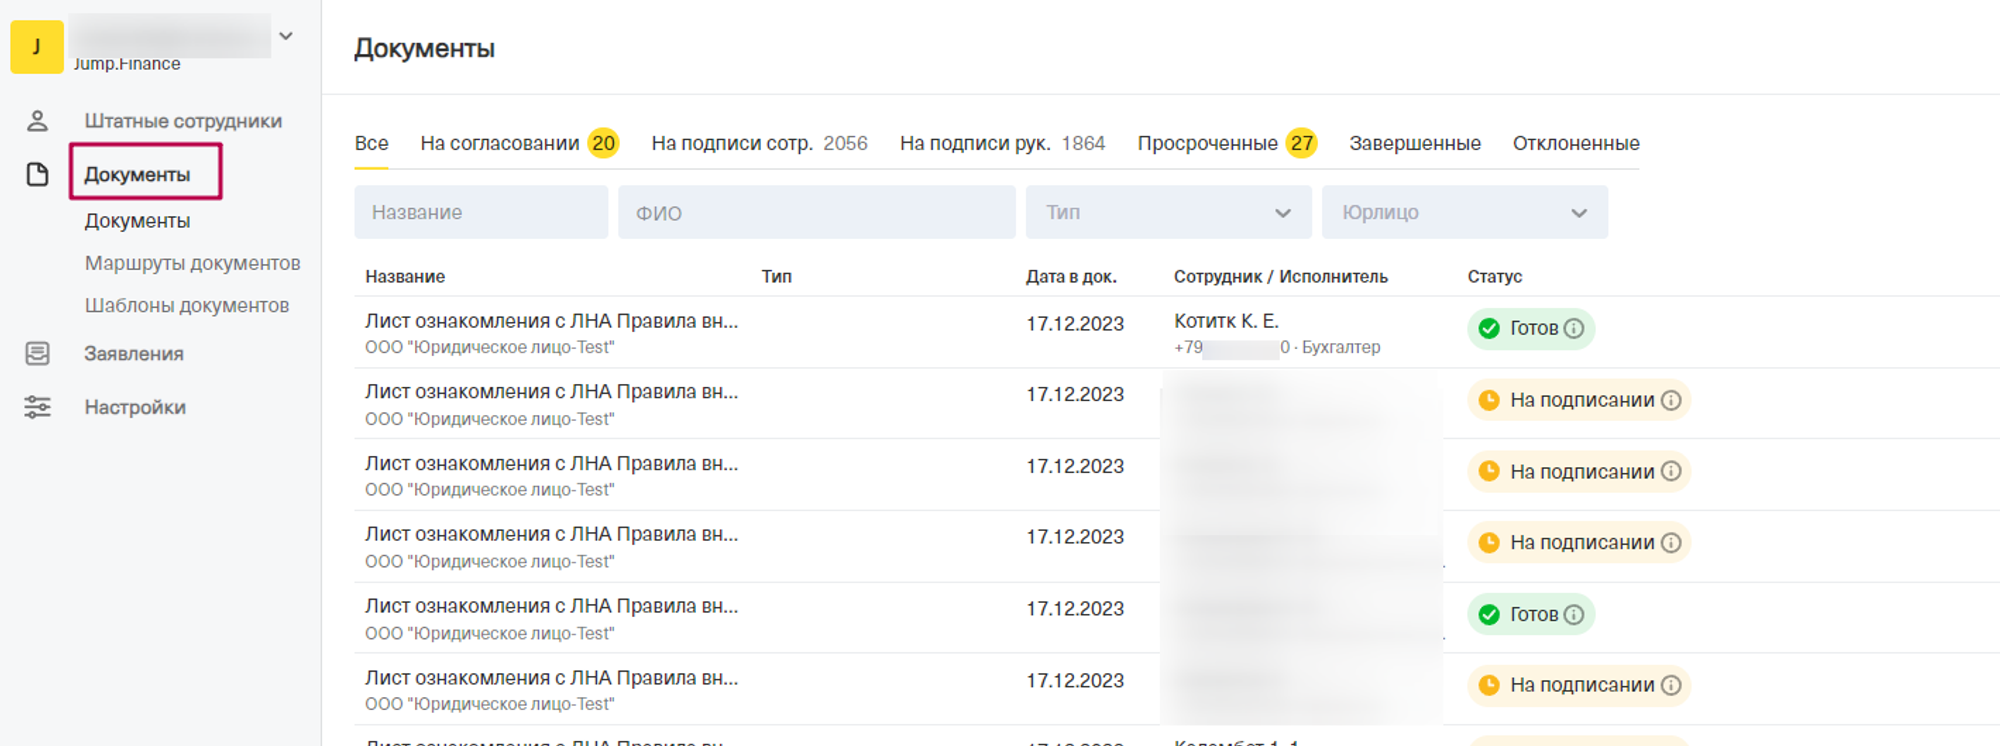Click the yellow J company logo

[36, 46]
